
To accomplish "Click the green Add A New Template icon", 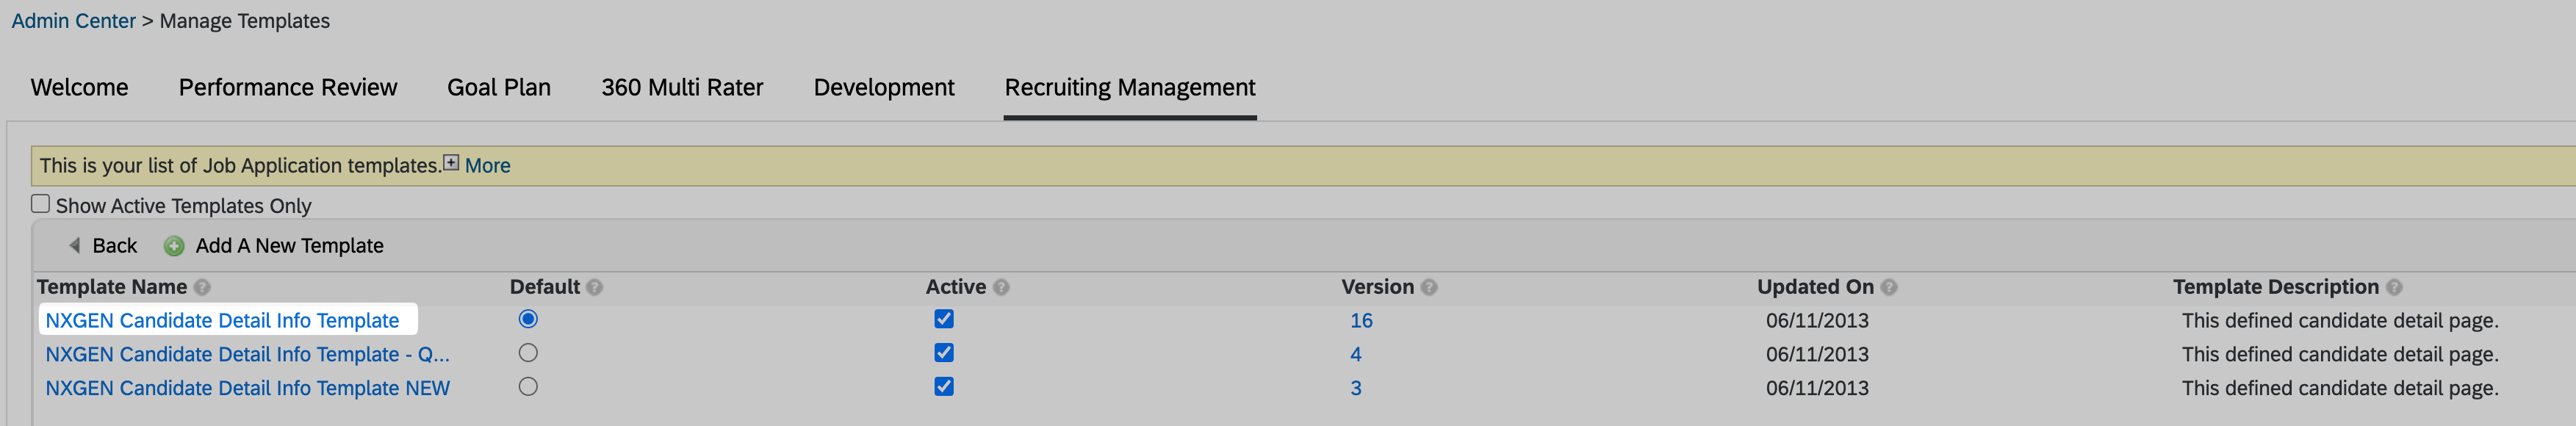I will (174, 246).
